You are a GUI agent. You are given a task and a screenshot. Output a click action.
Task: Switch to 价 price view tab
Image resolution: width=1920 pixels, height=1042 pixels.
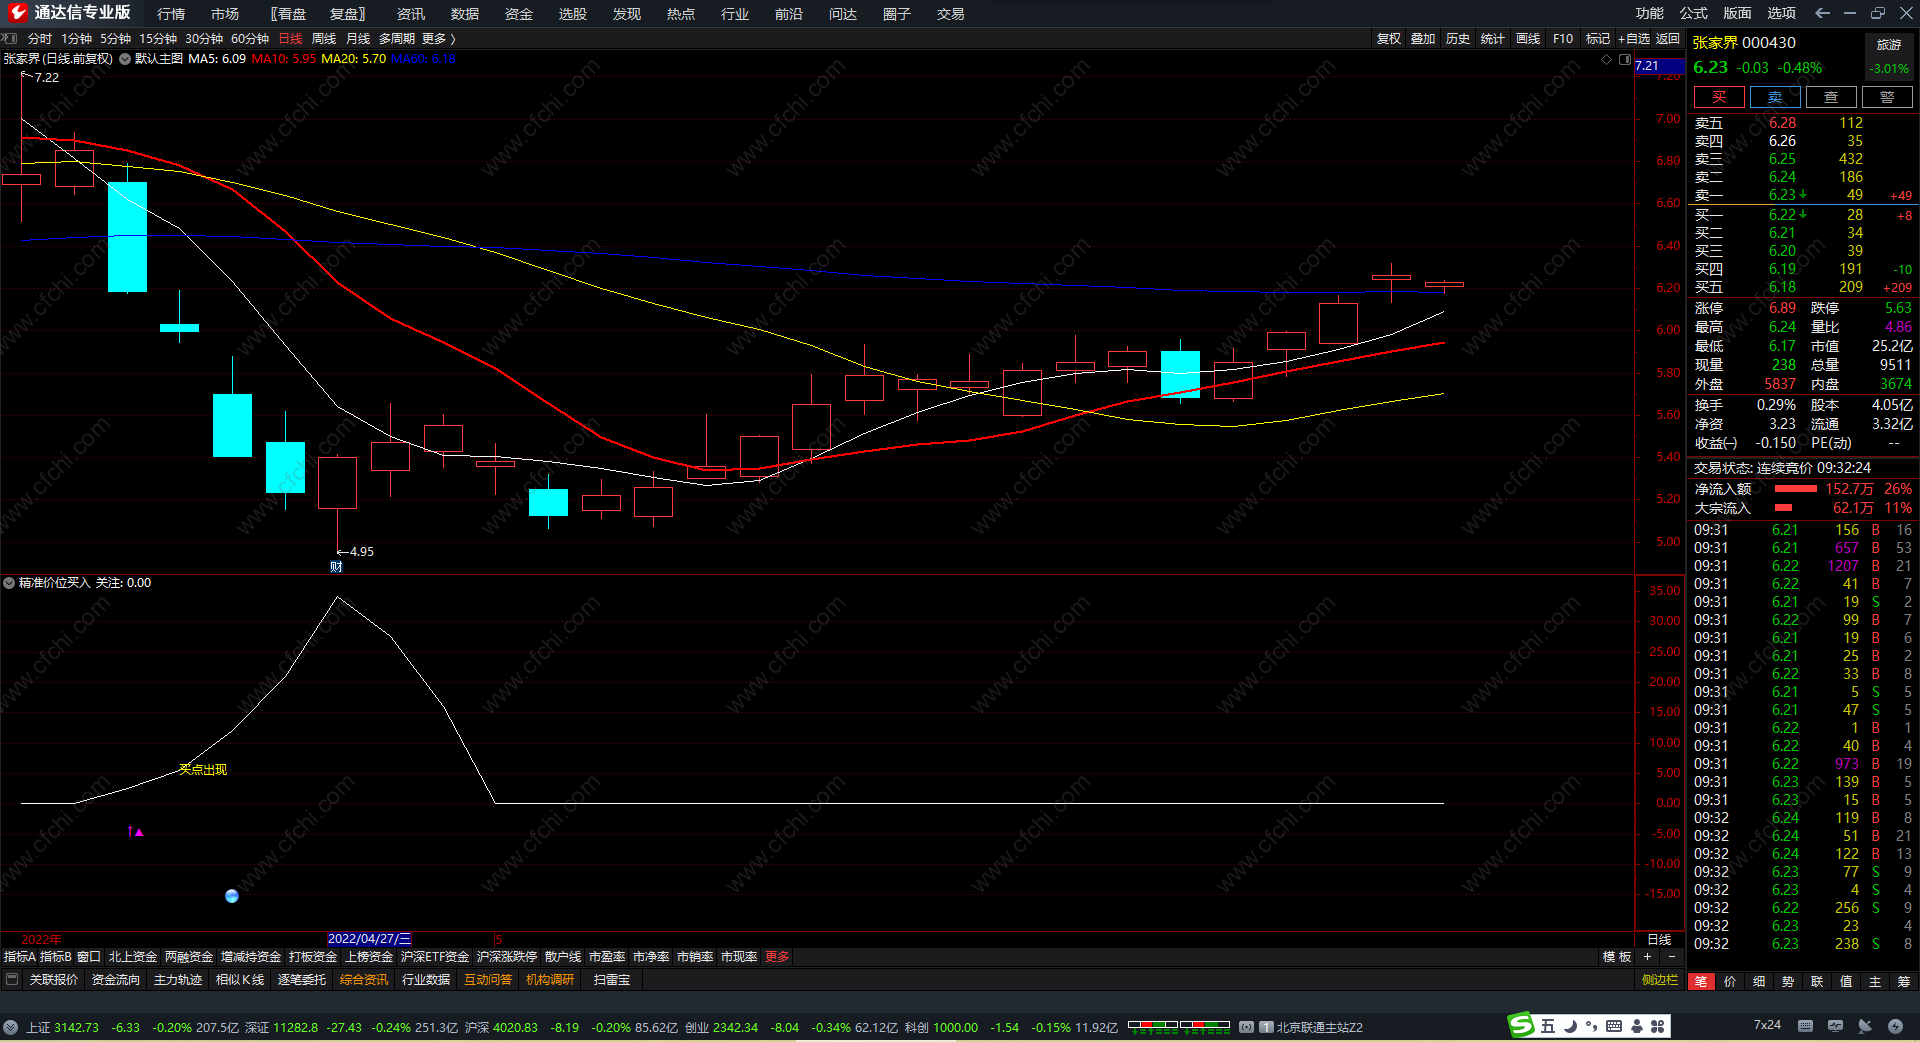coord(1729,981)
